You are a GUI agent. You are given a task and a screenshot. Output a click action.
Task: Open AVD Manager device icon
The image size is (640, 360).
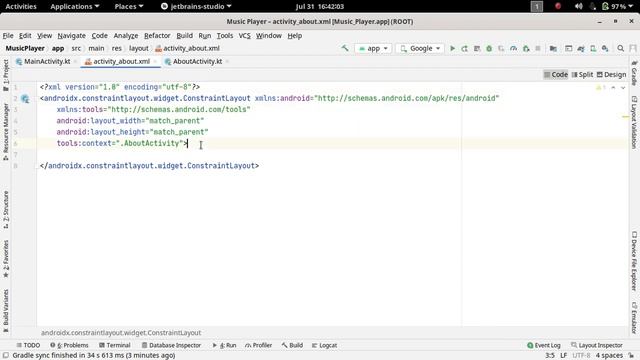(593, 48)
